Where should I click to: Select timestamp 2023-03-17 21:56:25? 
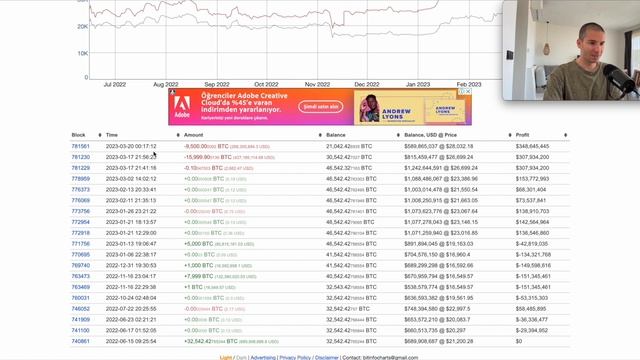[131, 157]
